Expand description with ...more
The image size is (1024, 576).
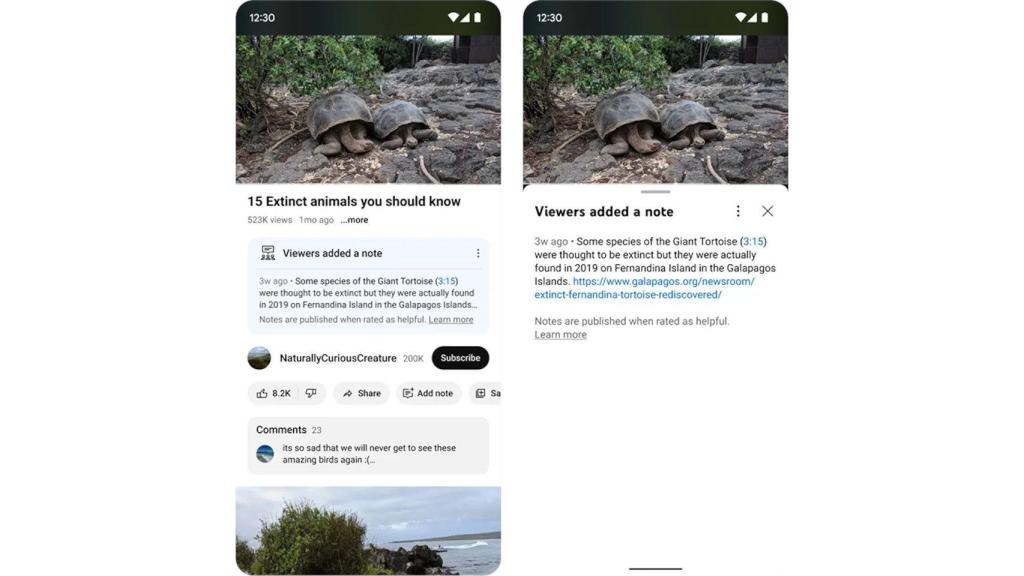pyautogui.click(x=354, y=220)
